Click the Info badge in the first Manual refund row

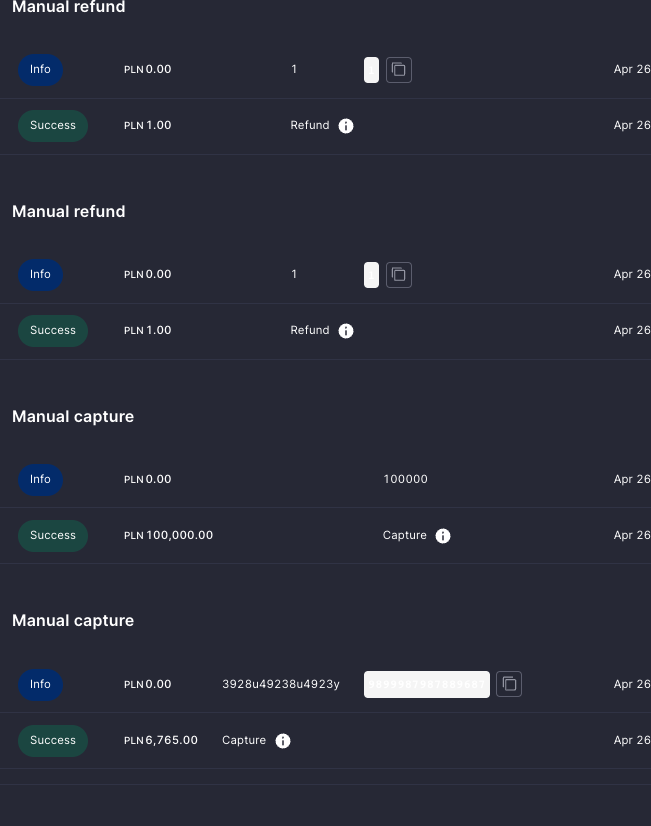pos(40,70)
